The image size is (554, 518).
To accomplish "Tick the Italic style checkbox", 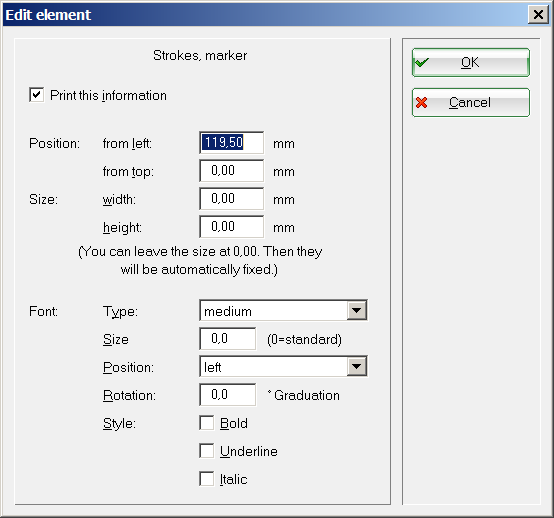I will click(206, 479).
